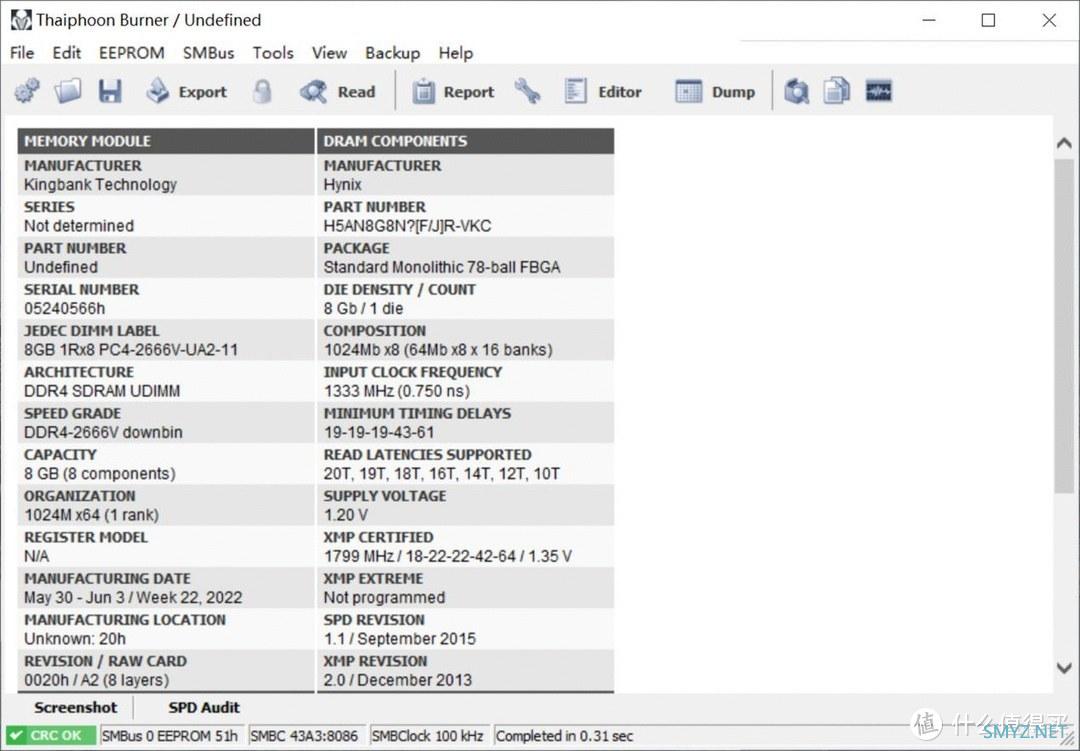Select the Standard Monolithic 78-ball FBGA package
This screenshot has width=1080, height=751.
click(x=442, y=267)
